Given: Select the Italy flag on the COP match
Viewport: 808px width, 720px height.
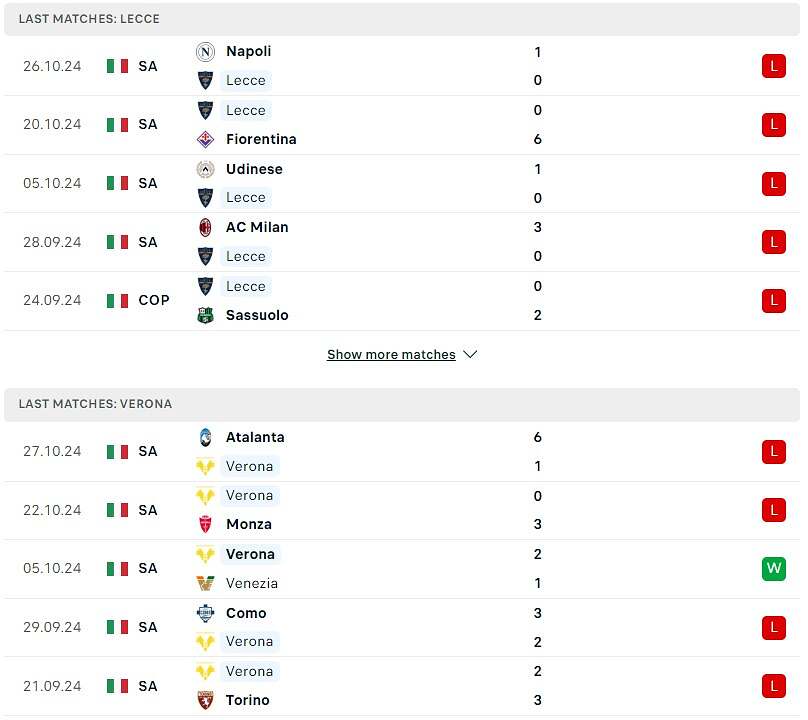Looking at the screenshot, I should [118, 302].
